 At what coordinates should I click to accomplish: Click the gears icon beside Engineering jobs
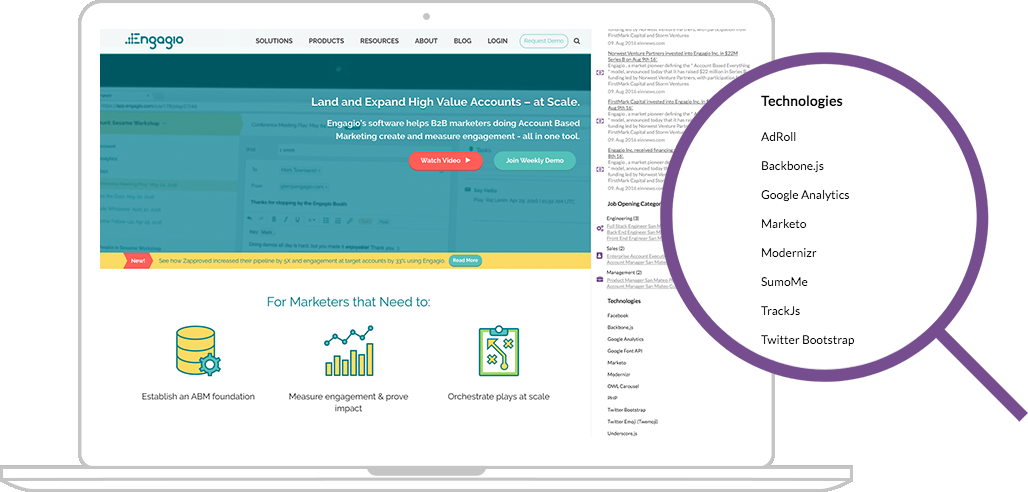(x=600, y=228)
